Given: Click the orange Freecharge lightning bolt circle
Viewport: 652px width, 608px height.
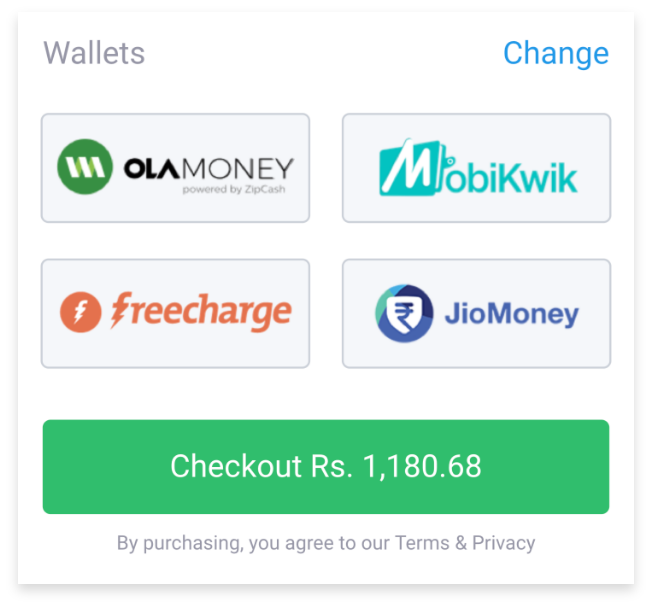Looking at the screenshot, I should tap(81, 312).
